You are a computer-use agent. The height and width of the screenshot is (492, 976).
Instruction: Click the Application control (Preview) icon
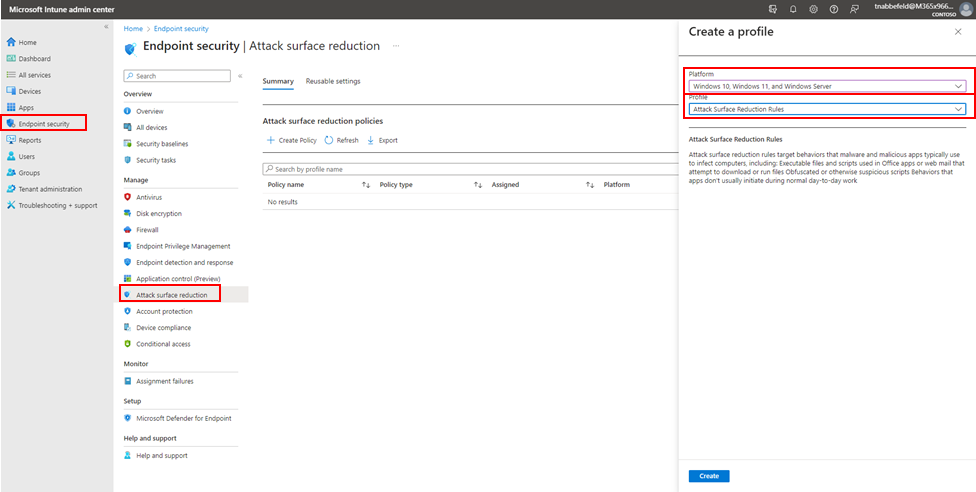tap(128, 278)
